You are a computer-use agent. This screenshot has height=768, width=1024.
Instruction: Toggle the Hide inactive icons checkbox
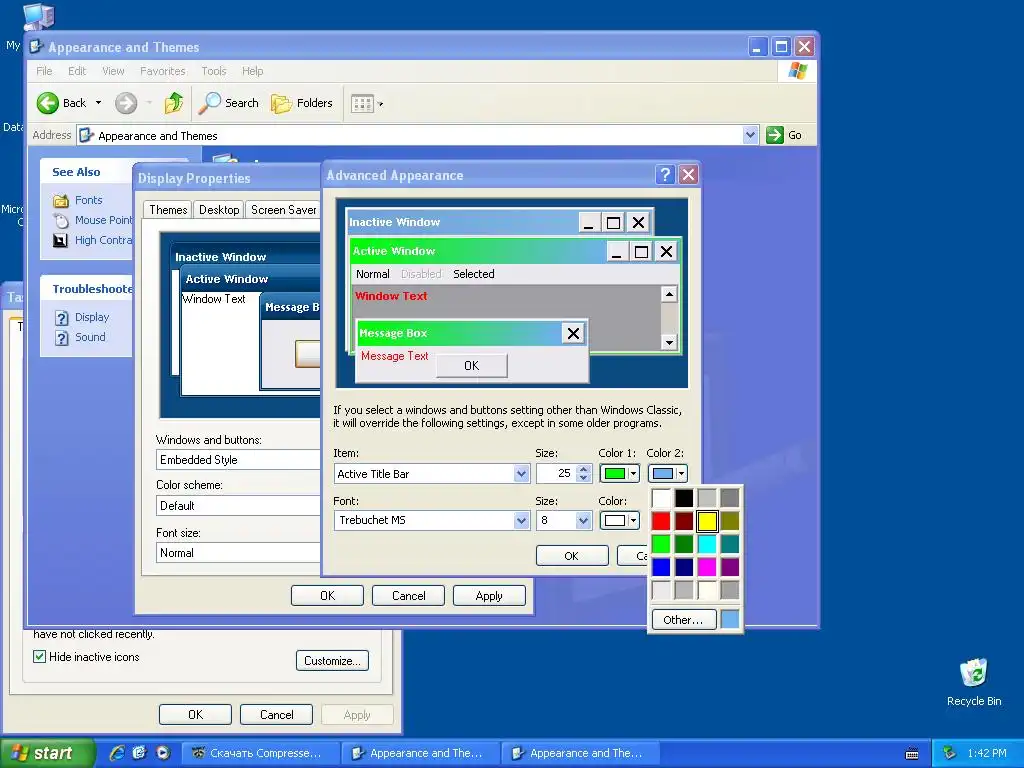click(39, 656)
